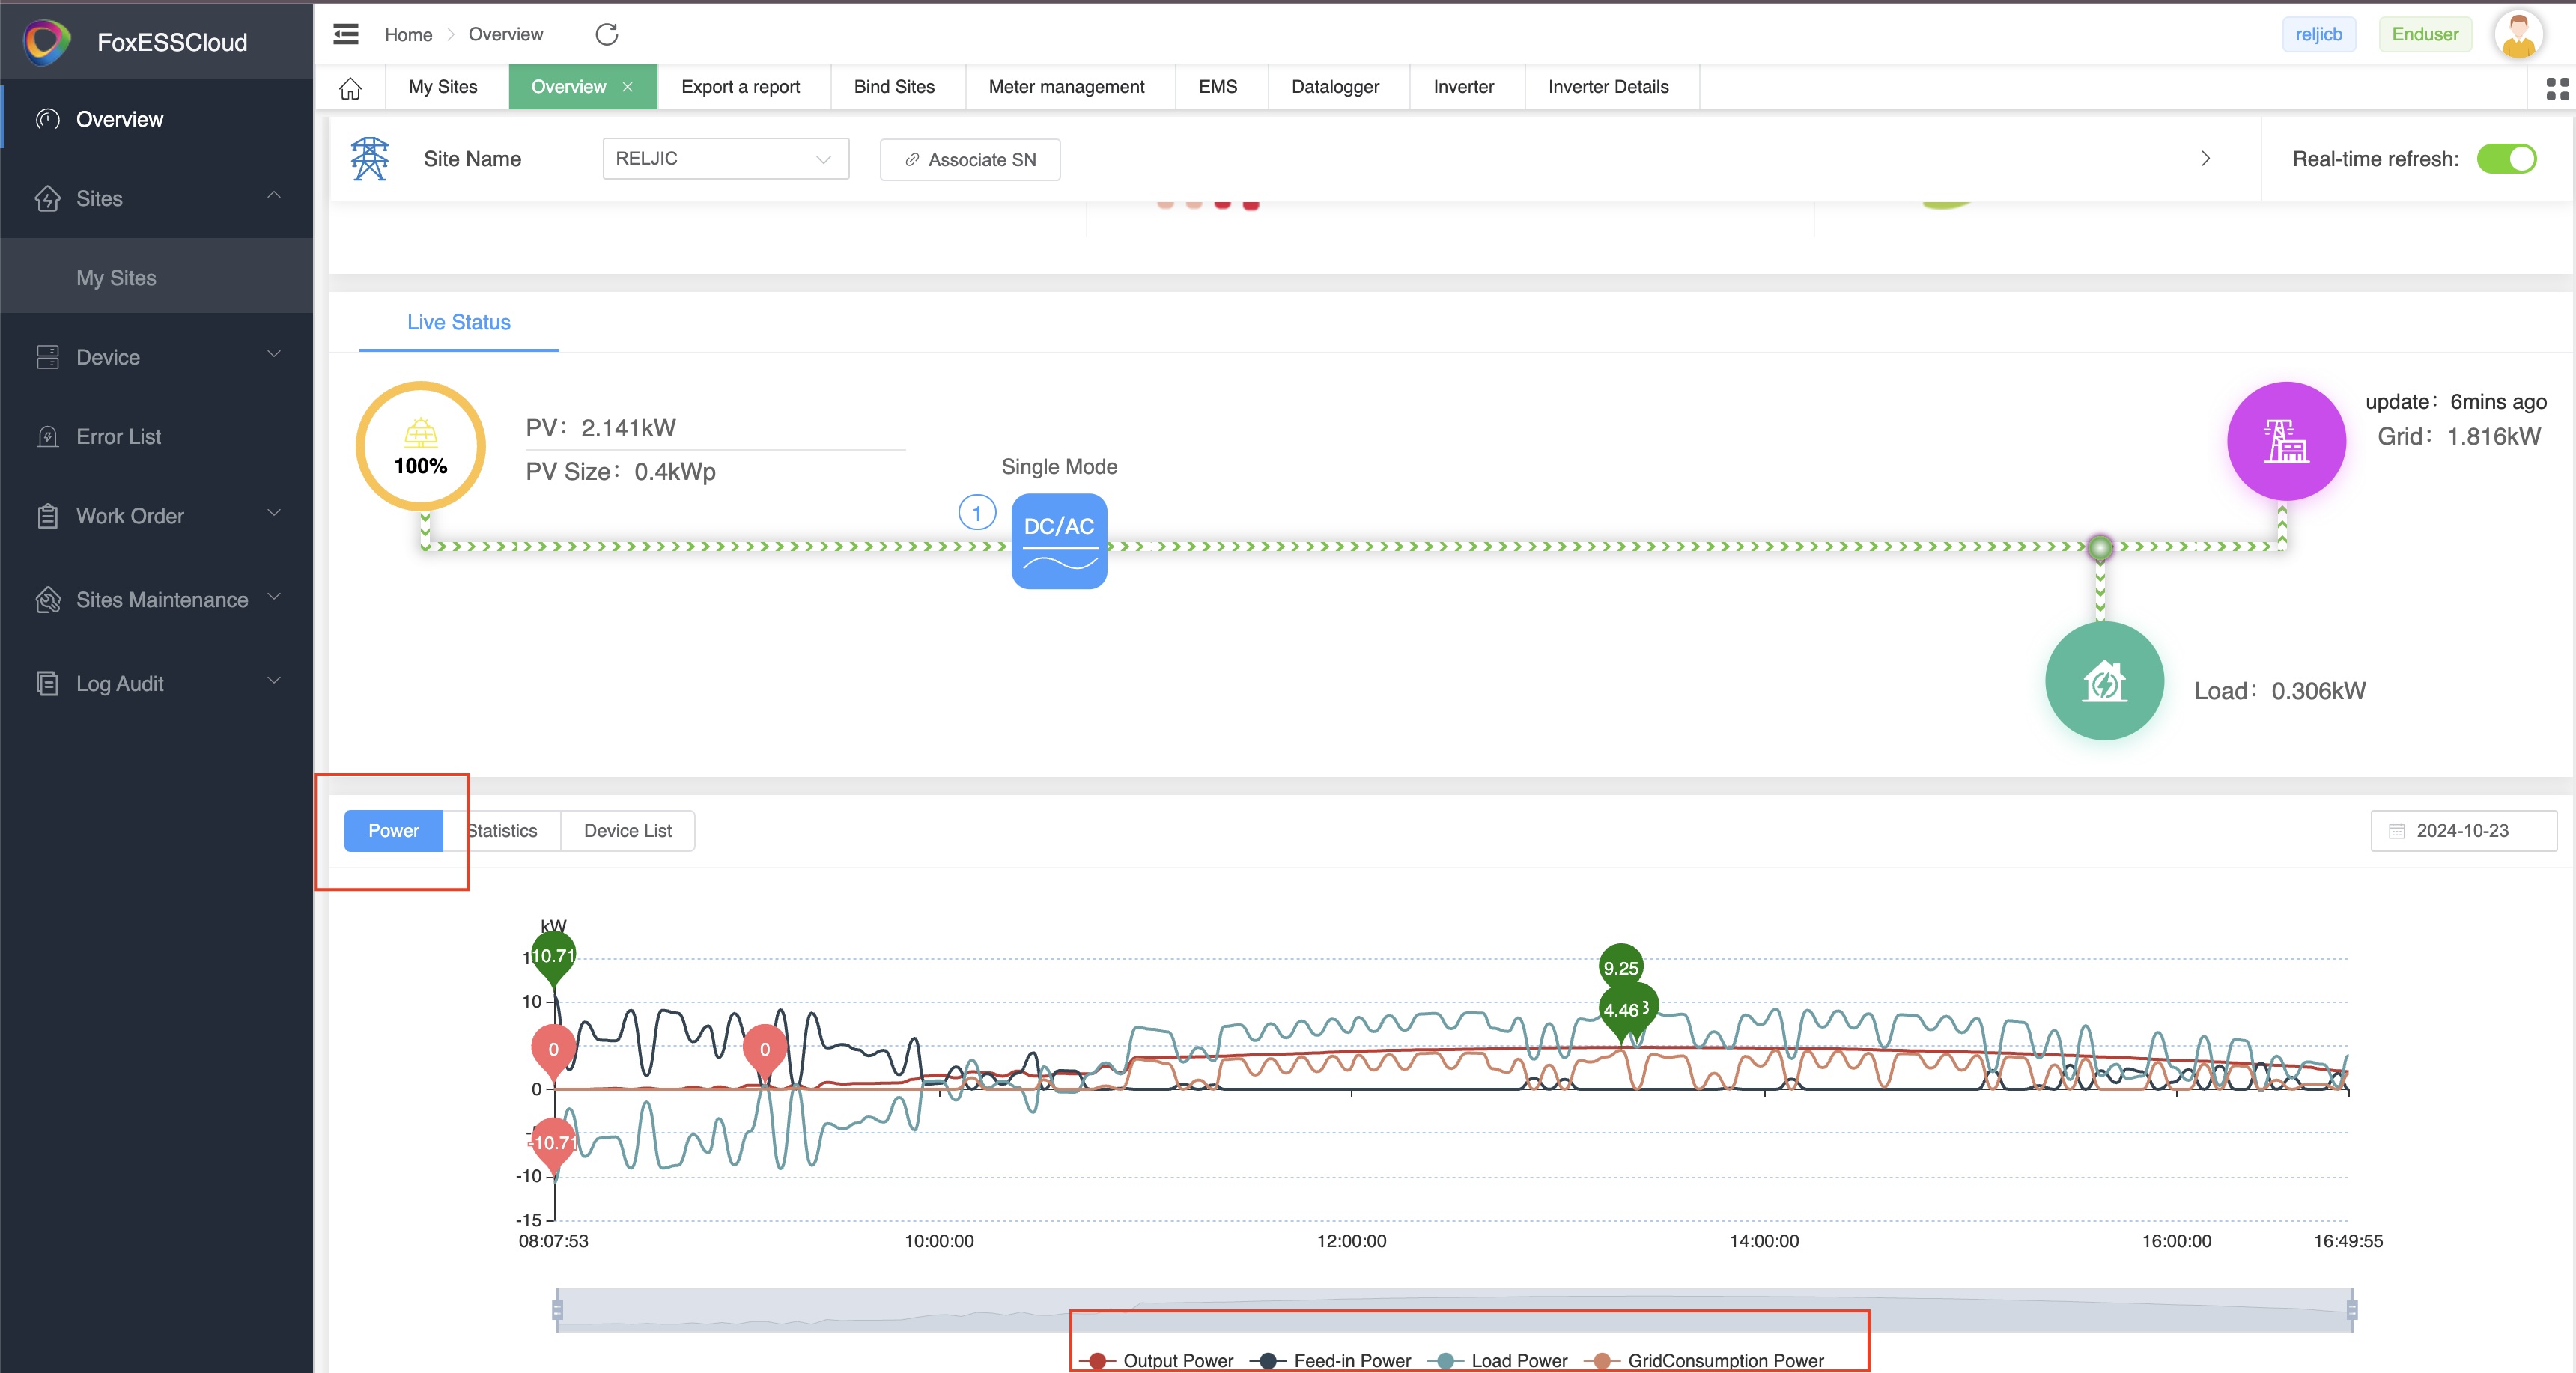
Task: Click the hamburger menu collapse icon
Action: 346,34
